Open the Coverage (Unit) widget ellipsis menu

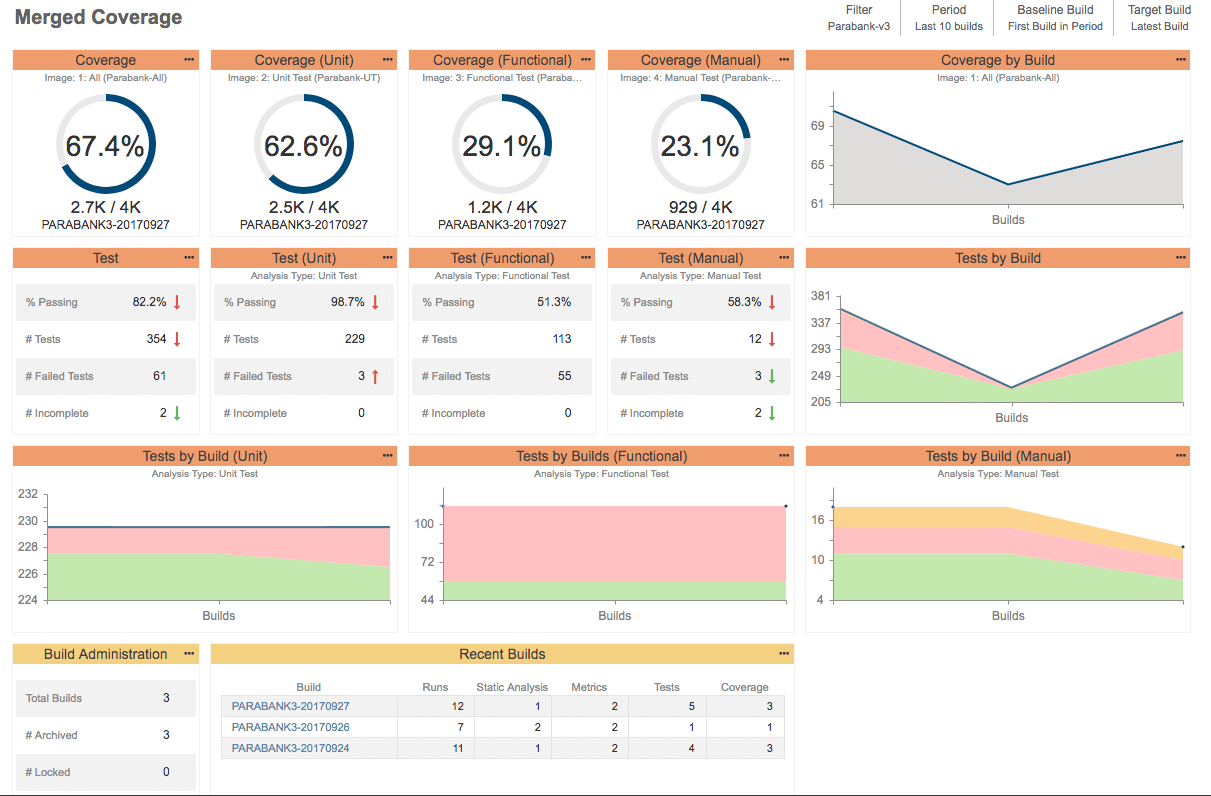click(387, 60)
